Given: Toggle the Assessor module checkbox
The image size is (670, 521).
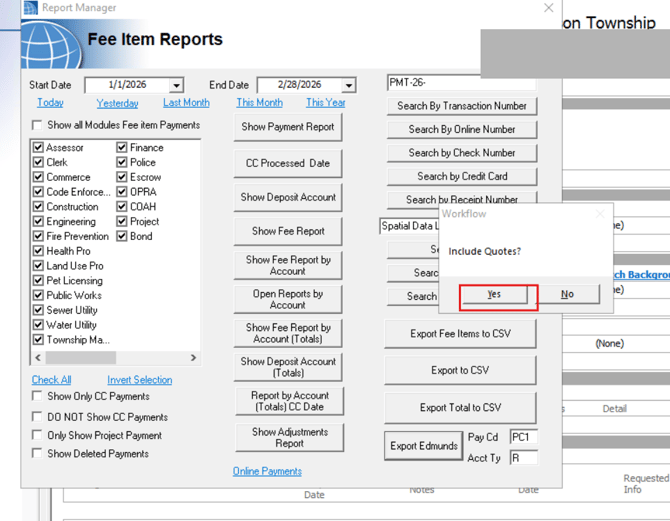Looking at the screenshot, I should pos(38,148).
